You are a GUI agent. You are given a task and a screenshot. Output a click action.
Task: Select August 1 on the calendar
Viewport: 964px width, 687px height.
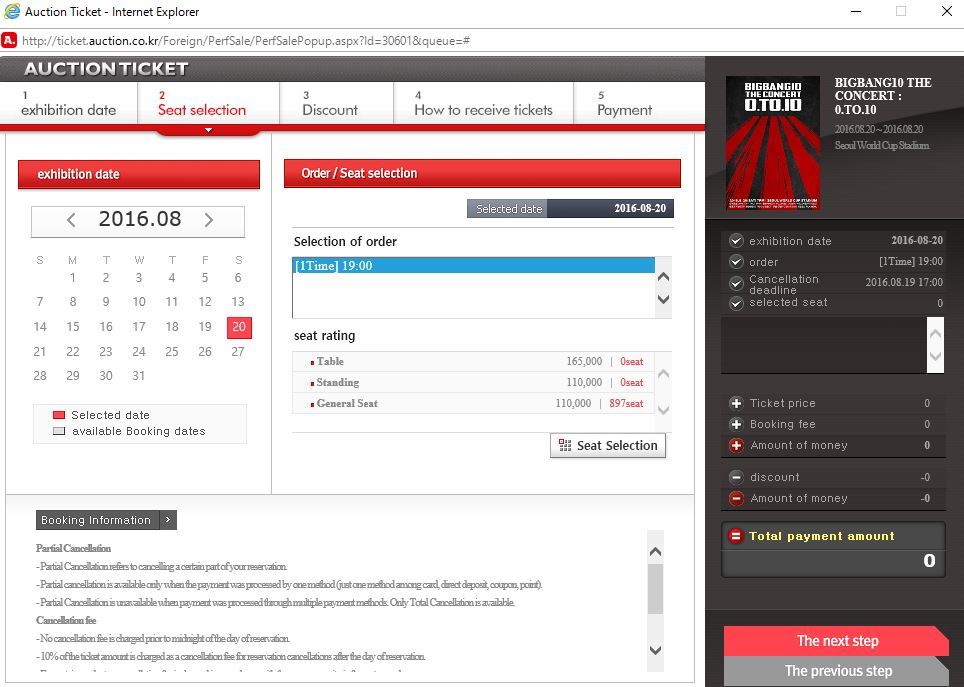73,278
